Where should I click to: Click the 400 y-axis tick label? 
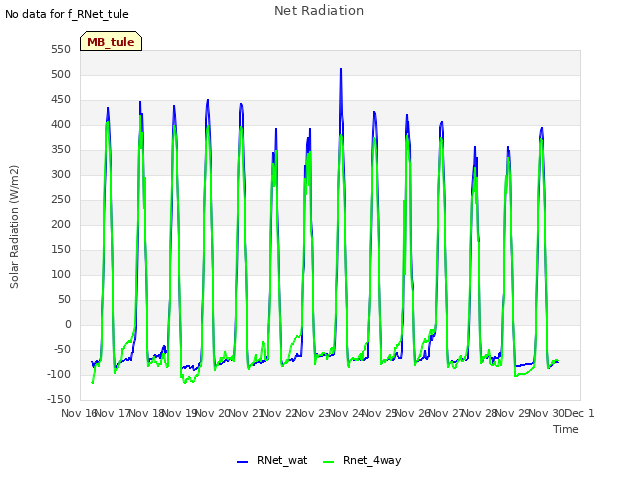[61, 124]
